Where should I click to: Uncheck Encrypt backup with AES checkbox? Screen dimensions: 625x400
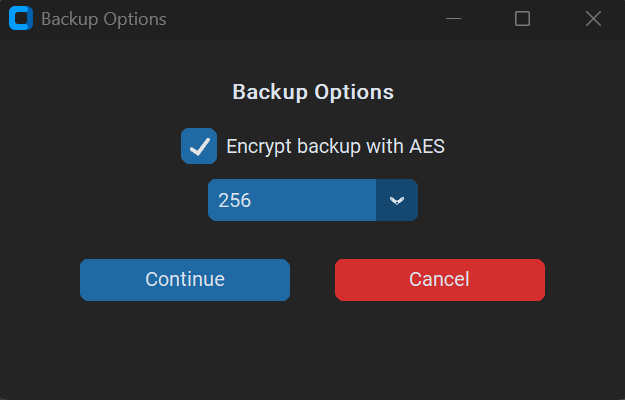pyautogui.click(x=199, y=146)
